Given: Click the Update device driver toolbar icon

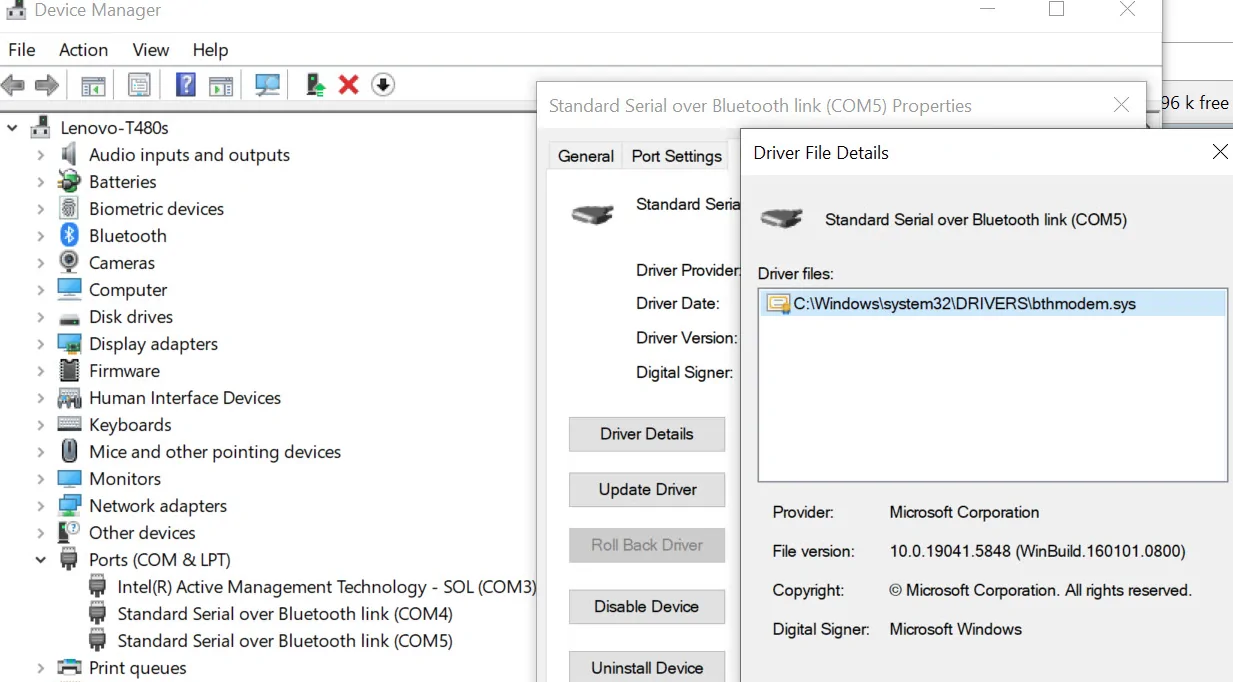Looking at the screenshot, I should (x=315, y=85).
